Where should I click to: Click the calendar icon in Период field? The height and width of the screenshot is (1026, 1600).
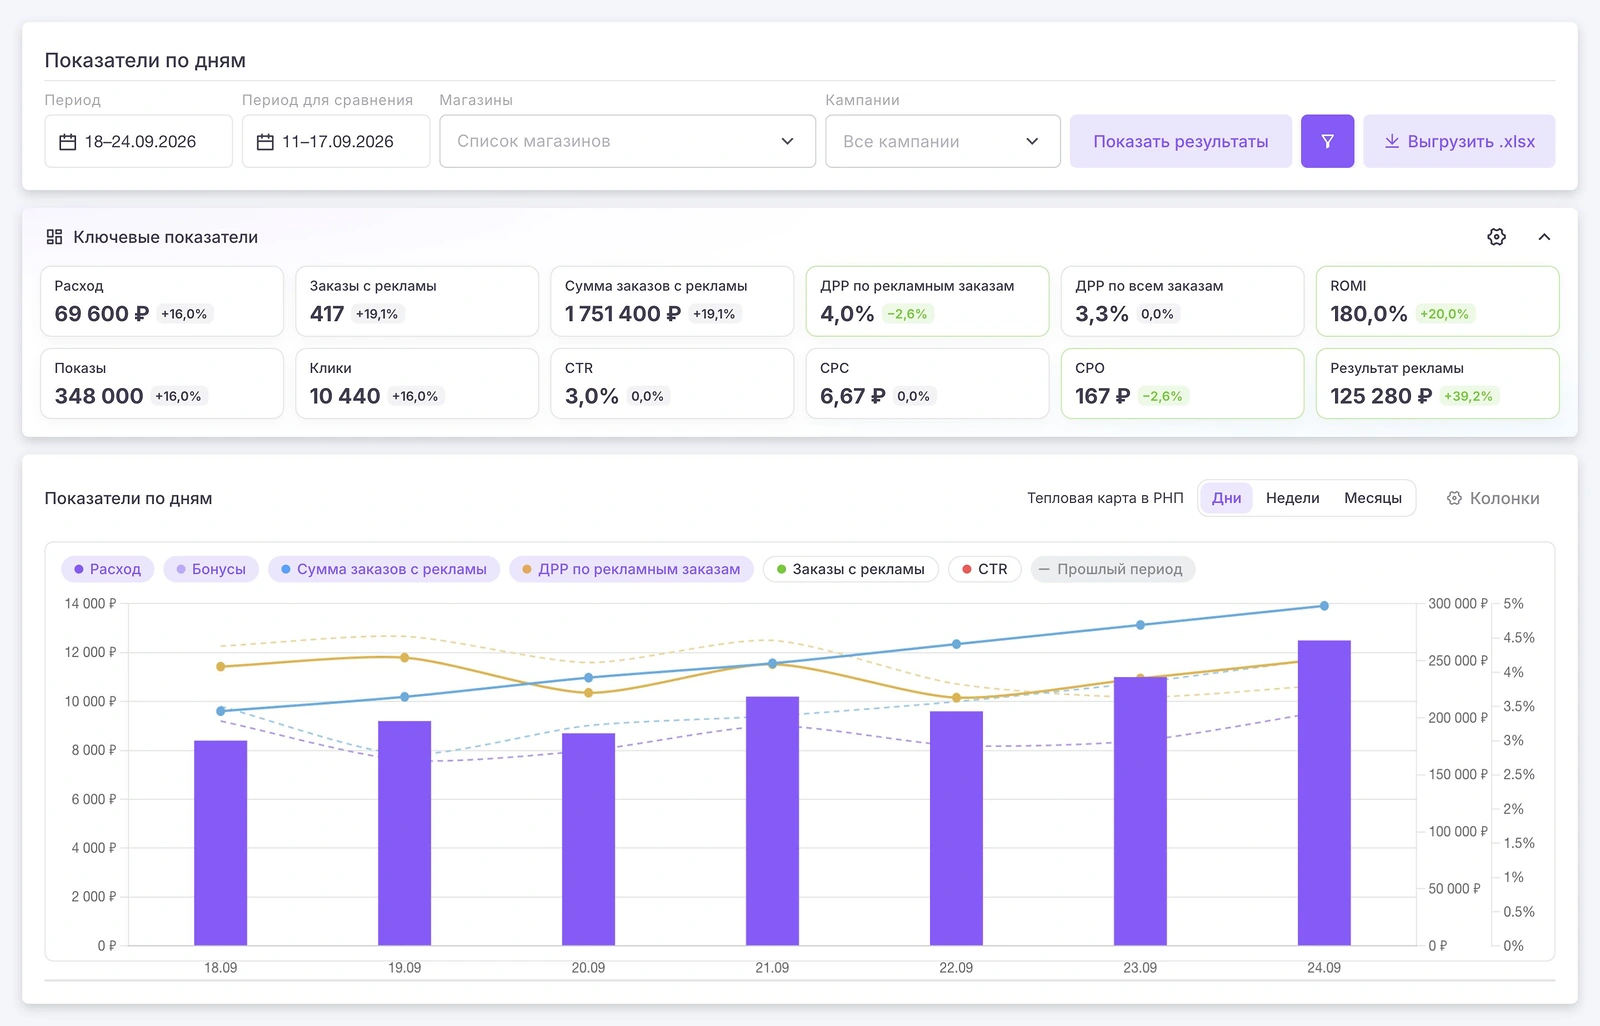[68, 142]
